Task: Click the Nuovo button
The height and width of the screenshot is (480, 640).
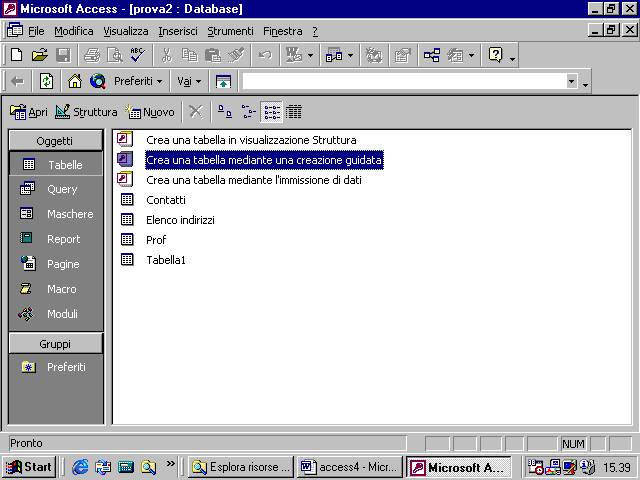Action: coord(150,111)
